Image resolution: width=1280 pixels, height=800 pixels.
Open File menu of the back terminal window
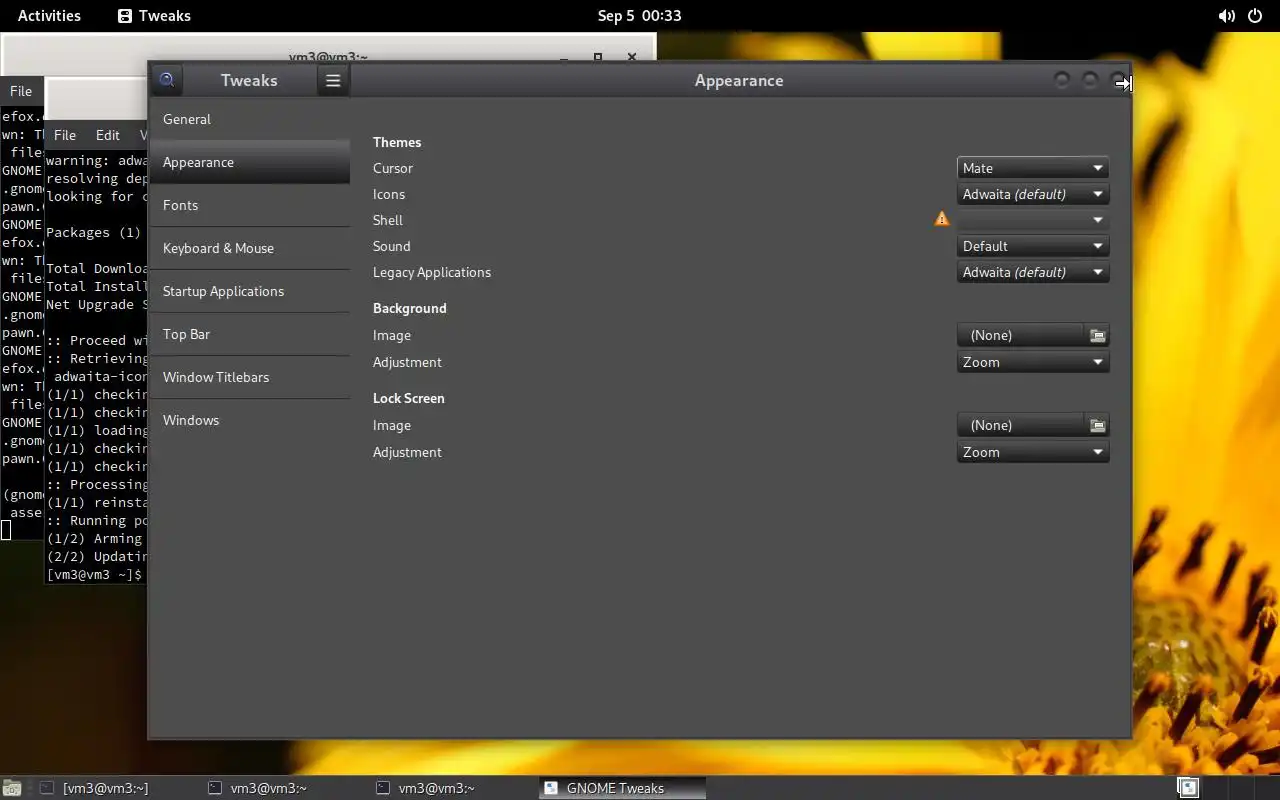pos(21,91)
